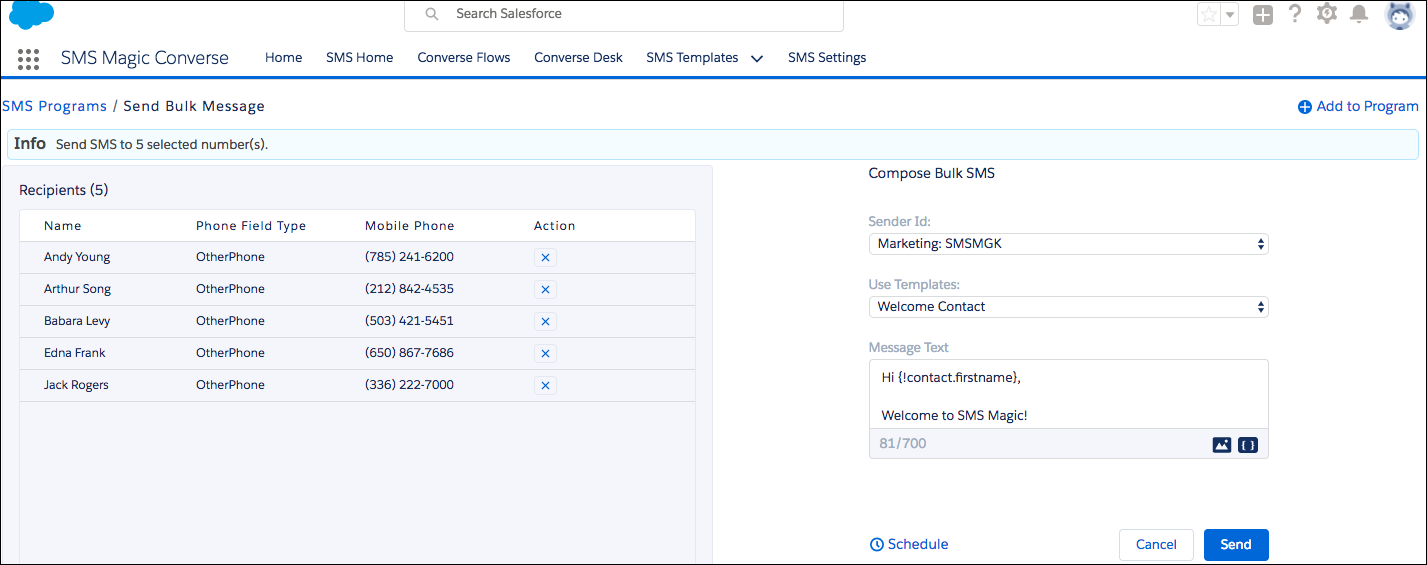Open the Converse Desk tab

coord(579,58)
